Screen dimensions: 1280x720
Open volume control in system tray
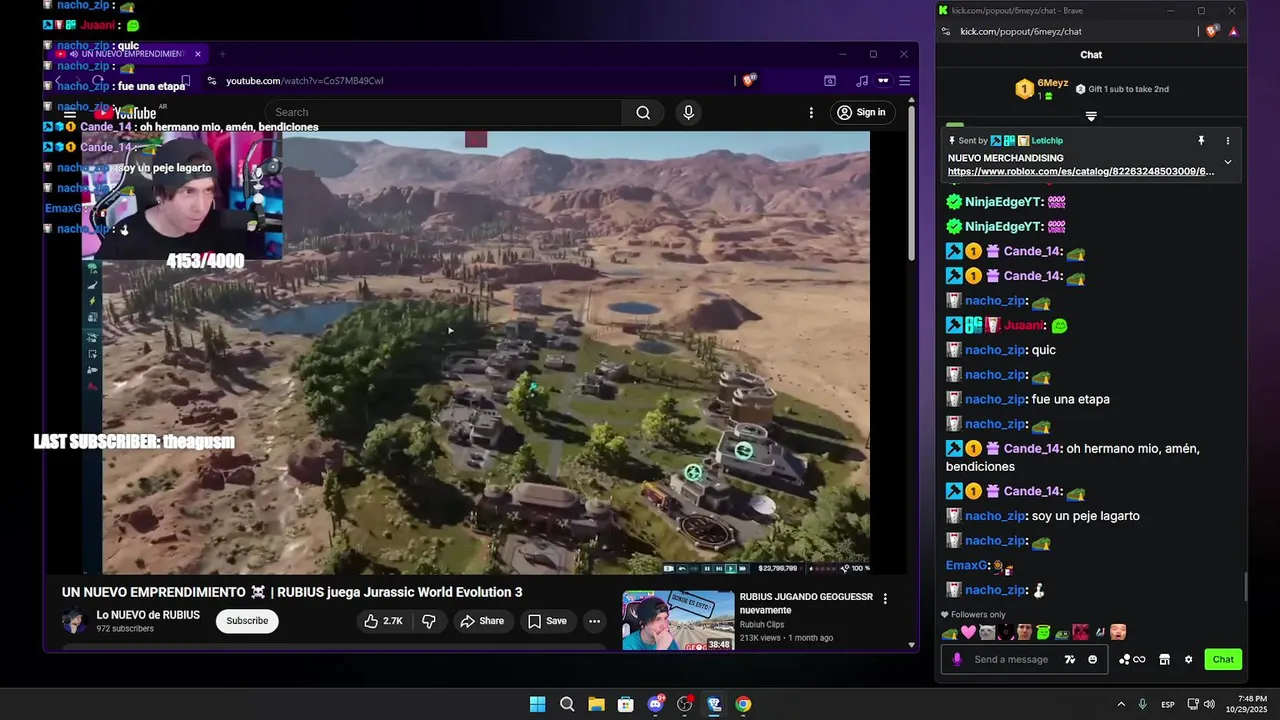[x=1210, y=704]
